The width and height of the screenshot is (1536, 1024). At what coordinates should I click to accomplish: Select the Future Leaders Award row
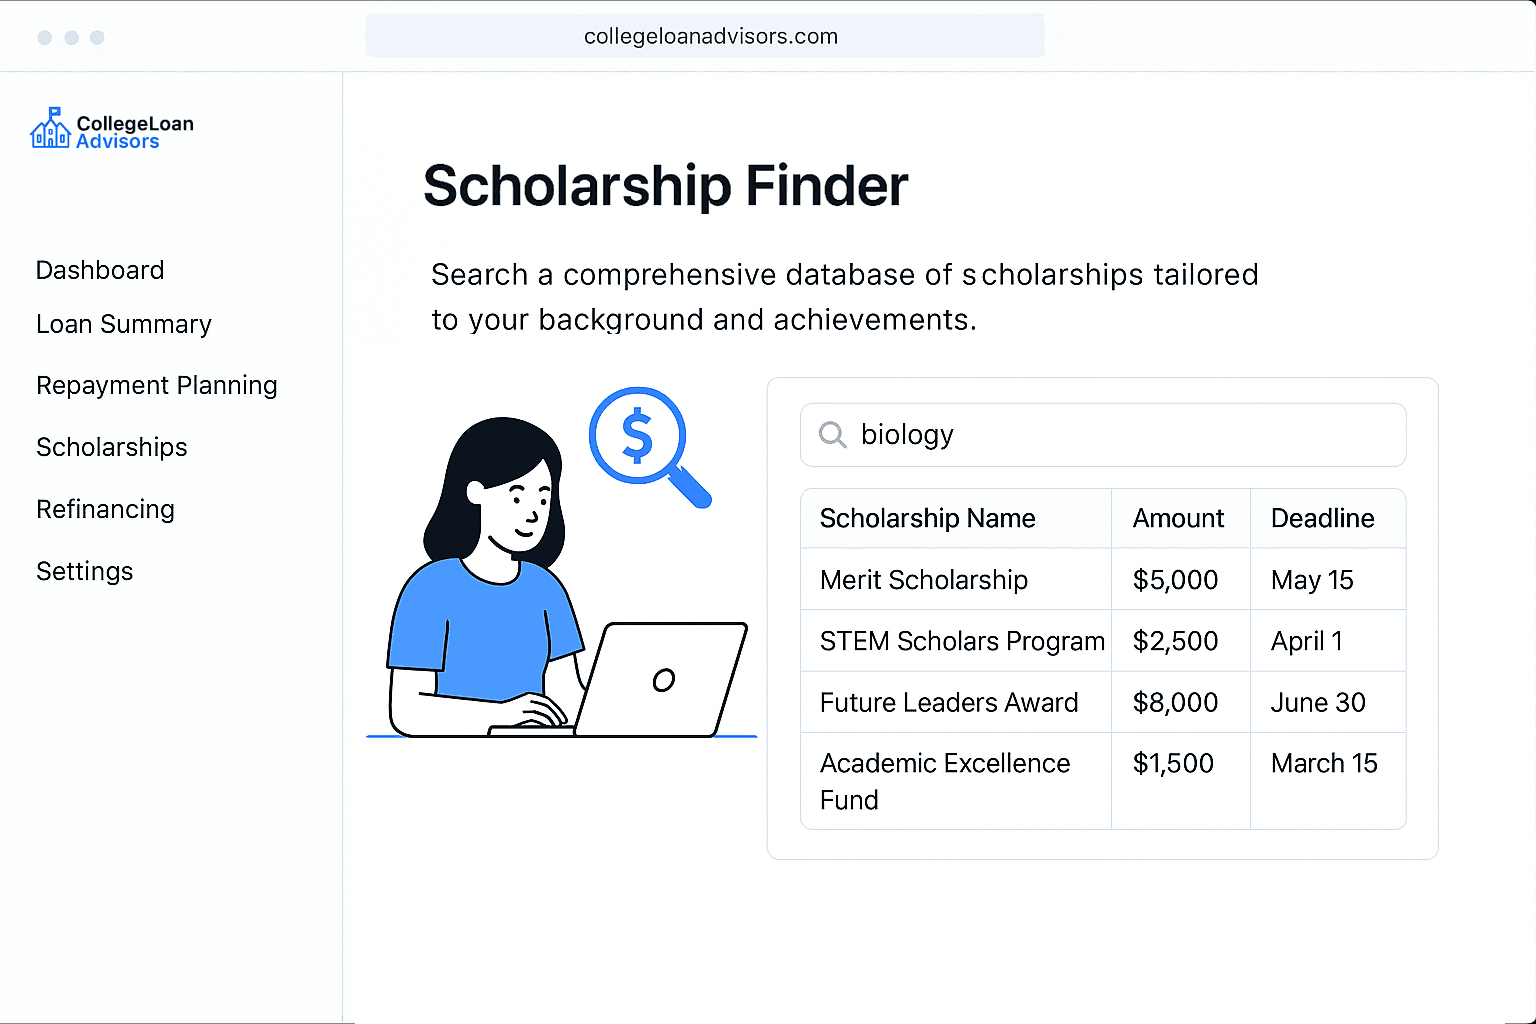(949, 702)
